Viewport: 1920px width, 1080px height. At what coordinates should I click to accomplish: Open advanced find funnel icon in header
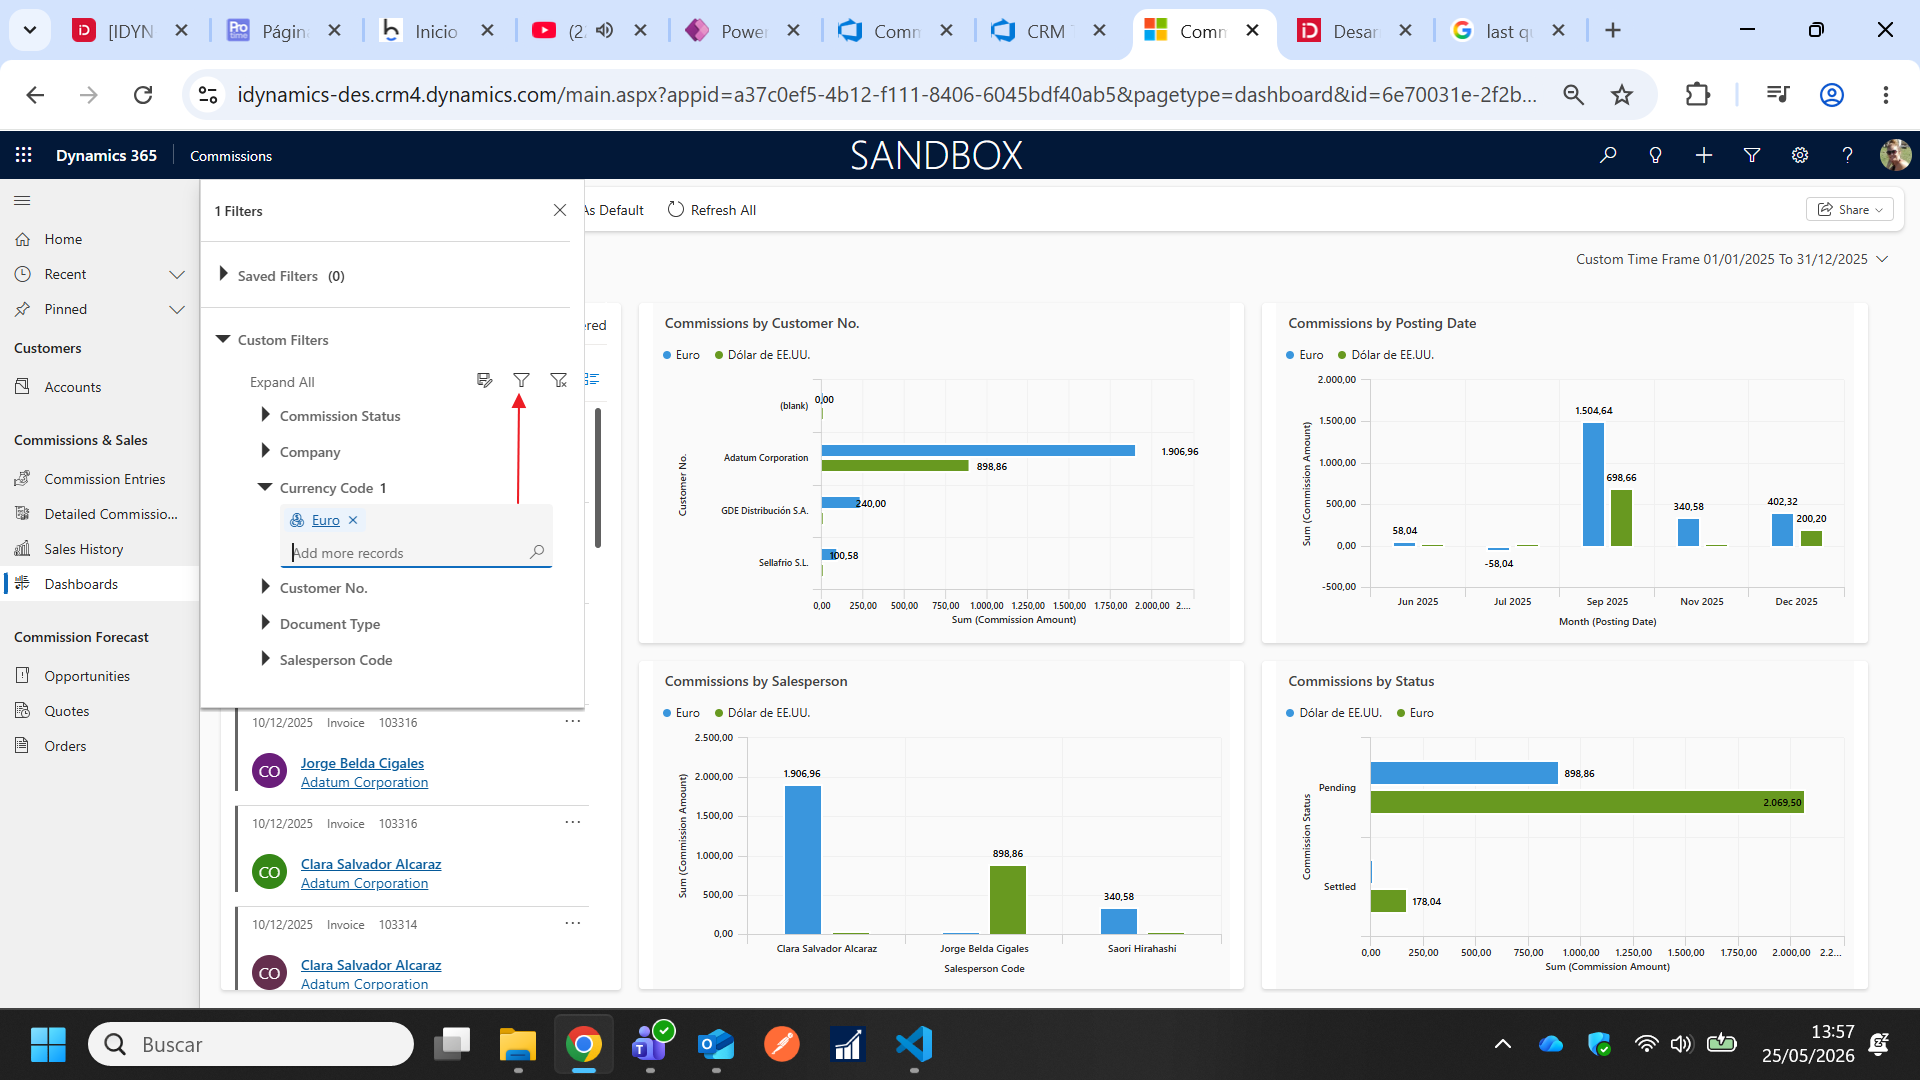[x=1752, y=155]
